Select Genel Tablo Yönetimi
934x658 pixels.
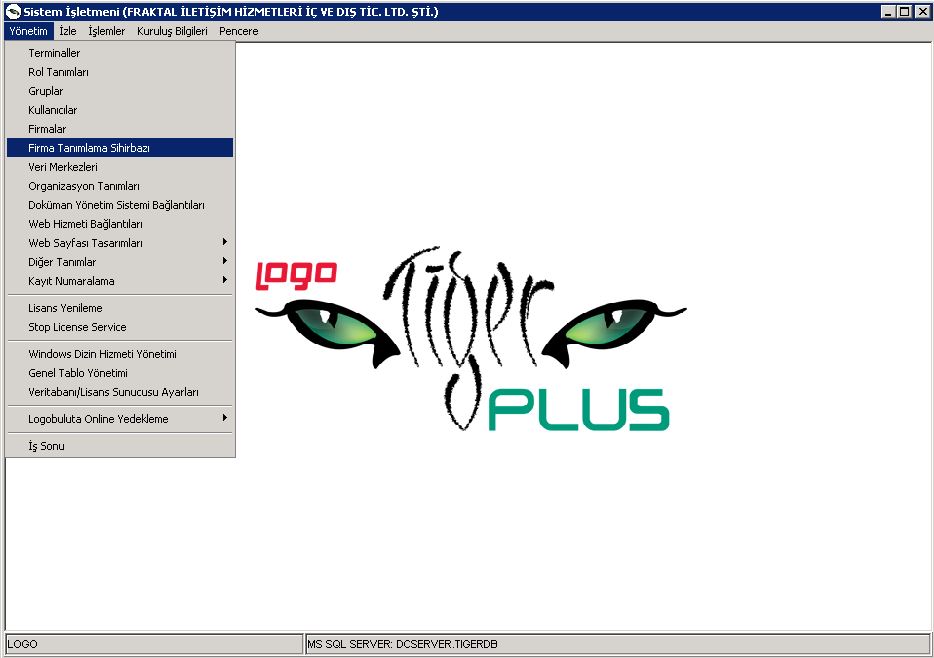click(x=120, y=373)
